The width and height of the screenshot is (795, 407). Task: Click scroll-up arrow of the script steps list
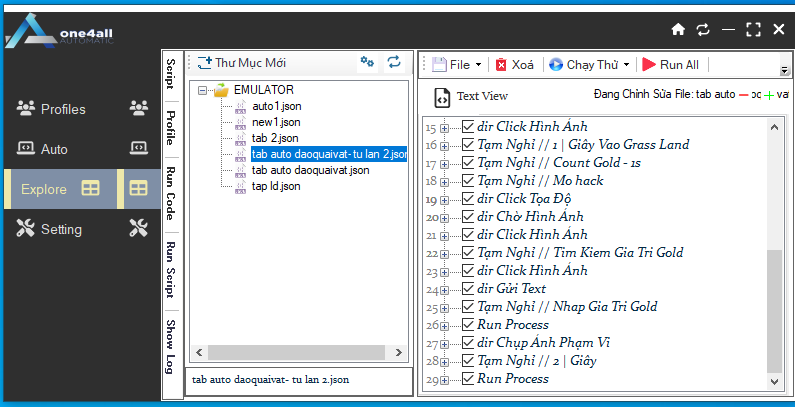(774, 127)
